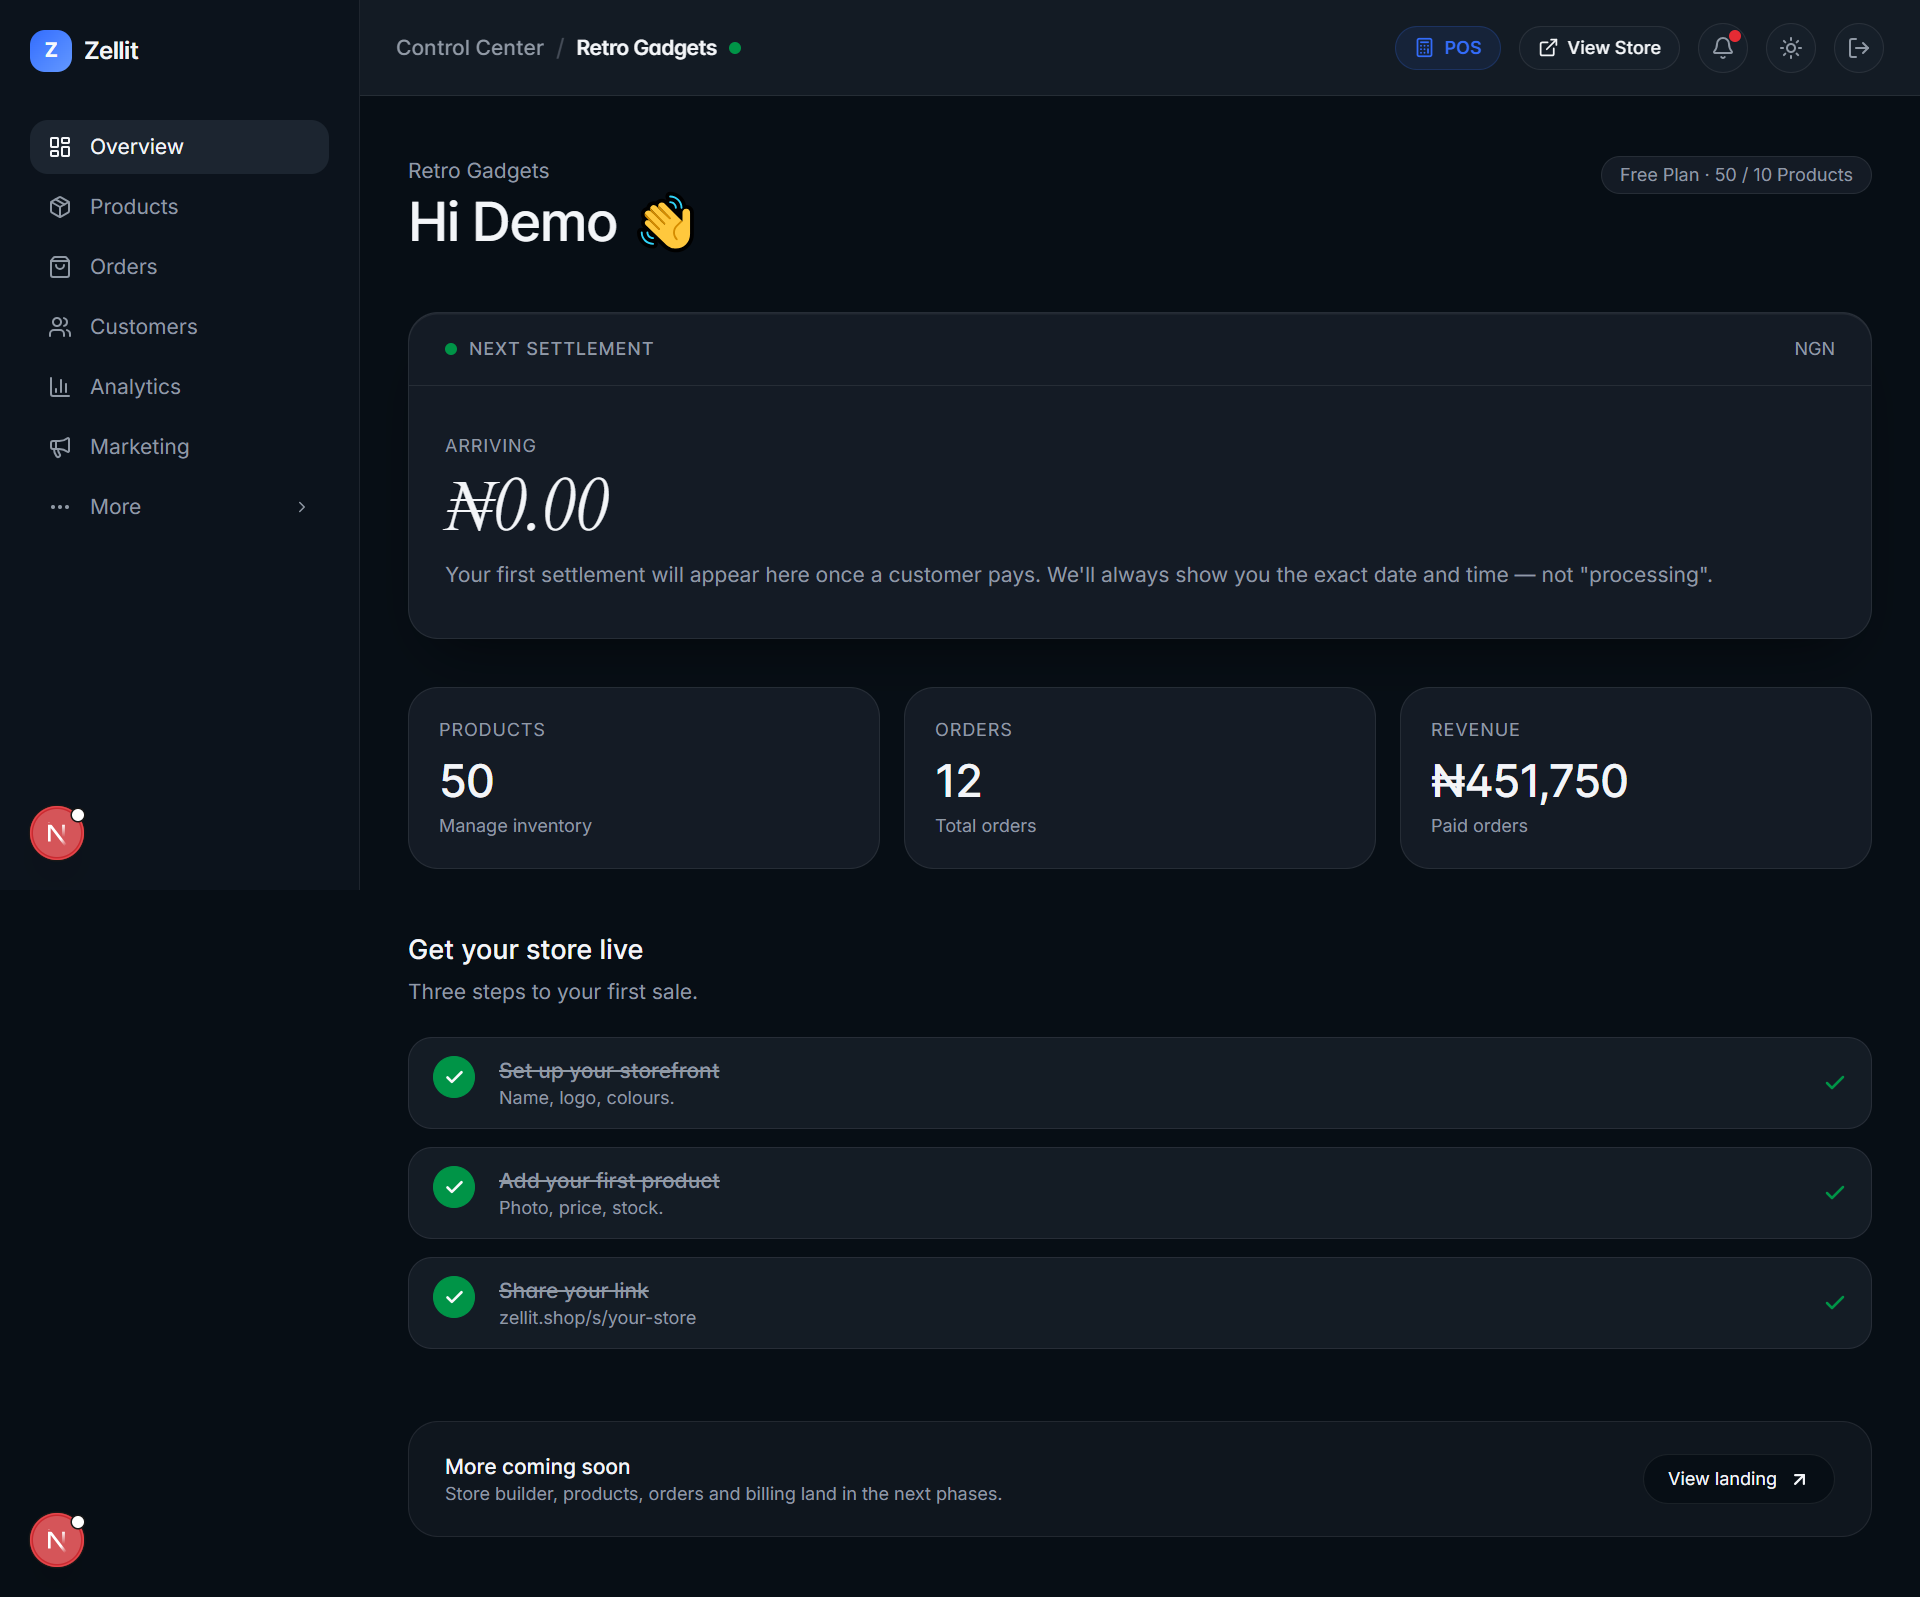The image size is (1920, 1597).
Task: Open notifications bell icon
Action: (1722, 48)
